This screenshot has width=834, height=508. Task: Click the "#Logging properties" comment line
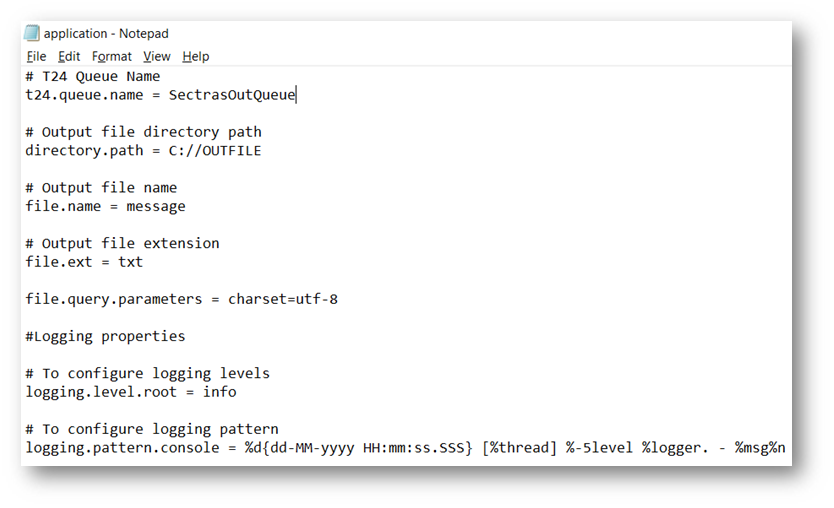tap(105, 336)
